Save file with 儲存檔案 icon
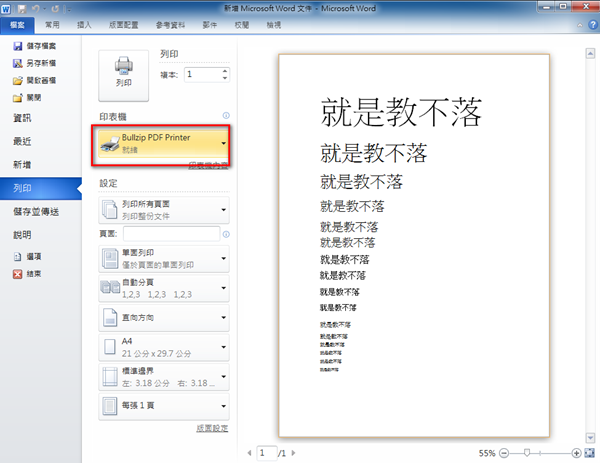The image size is (600, 463). click(x=34, y=46)
